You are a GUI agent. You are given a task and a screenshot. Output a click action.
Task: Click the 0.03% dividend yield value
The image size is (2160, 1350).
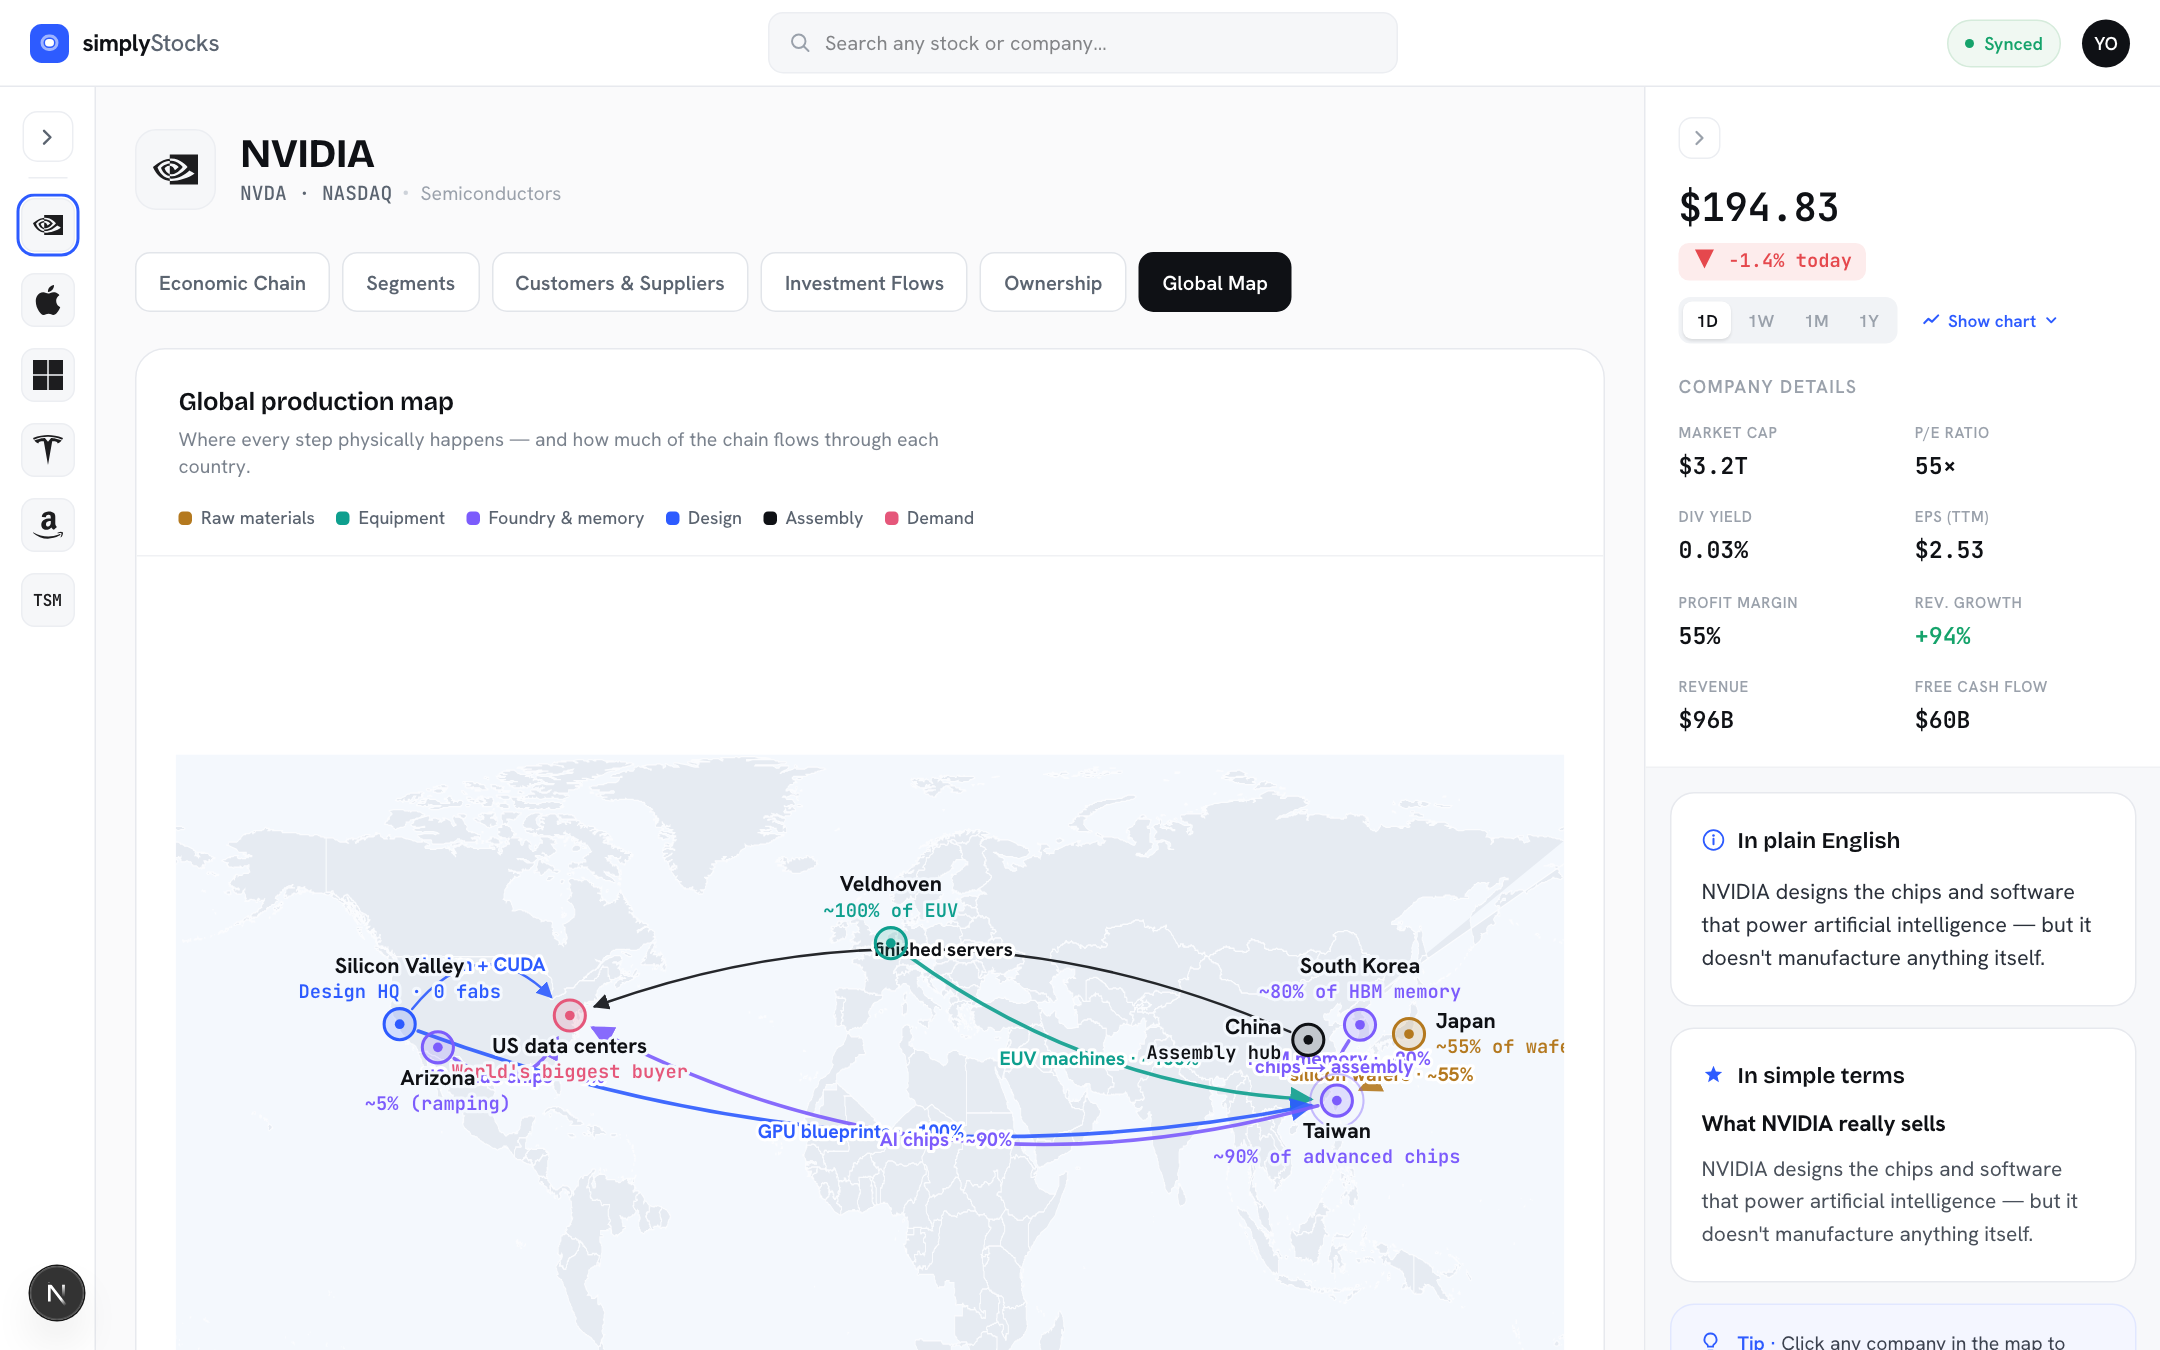[1713, 550]
